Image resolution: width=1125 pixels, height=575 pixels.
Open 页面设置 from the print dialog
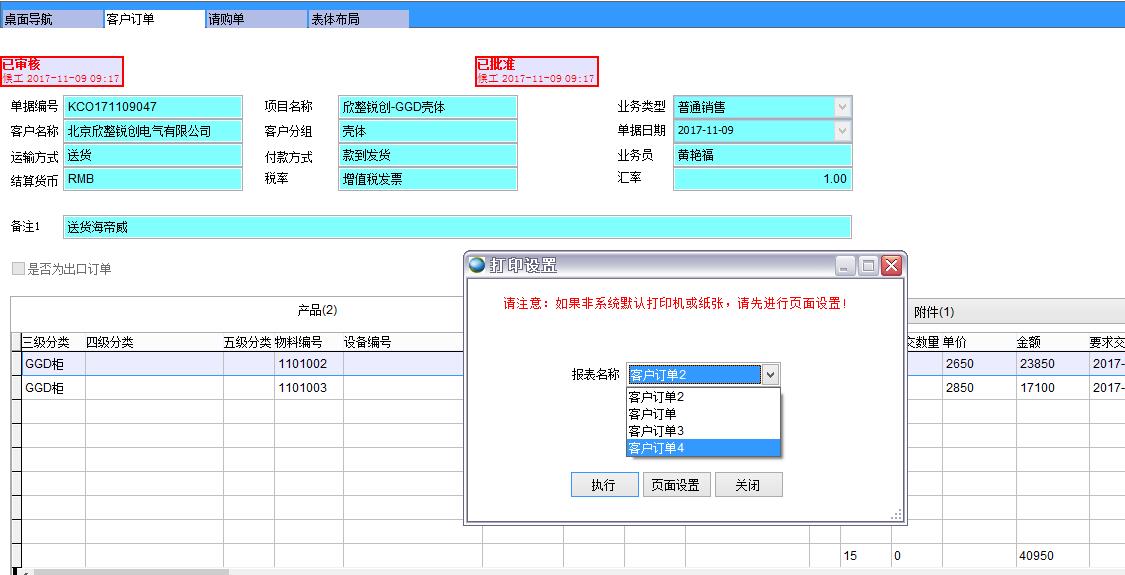pyautogui.click(x=675, y=485)
